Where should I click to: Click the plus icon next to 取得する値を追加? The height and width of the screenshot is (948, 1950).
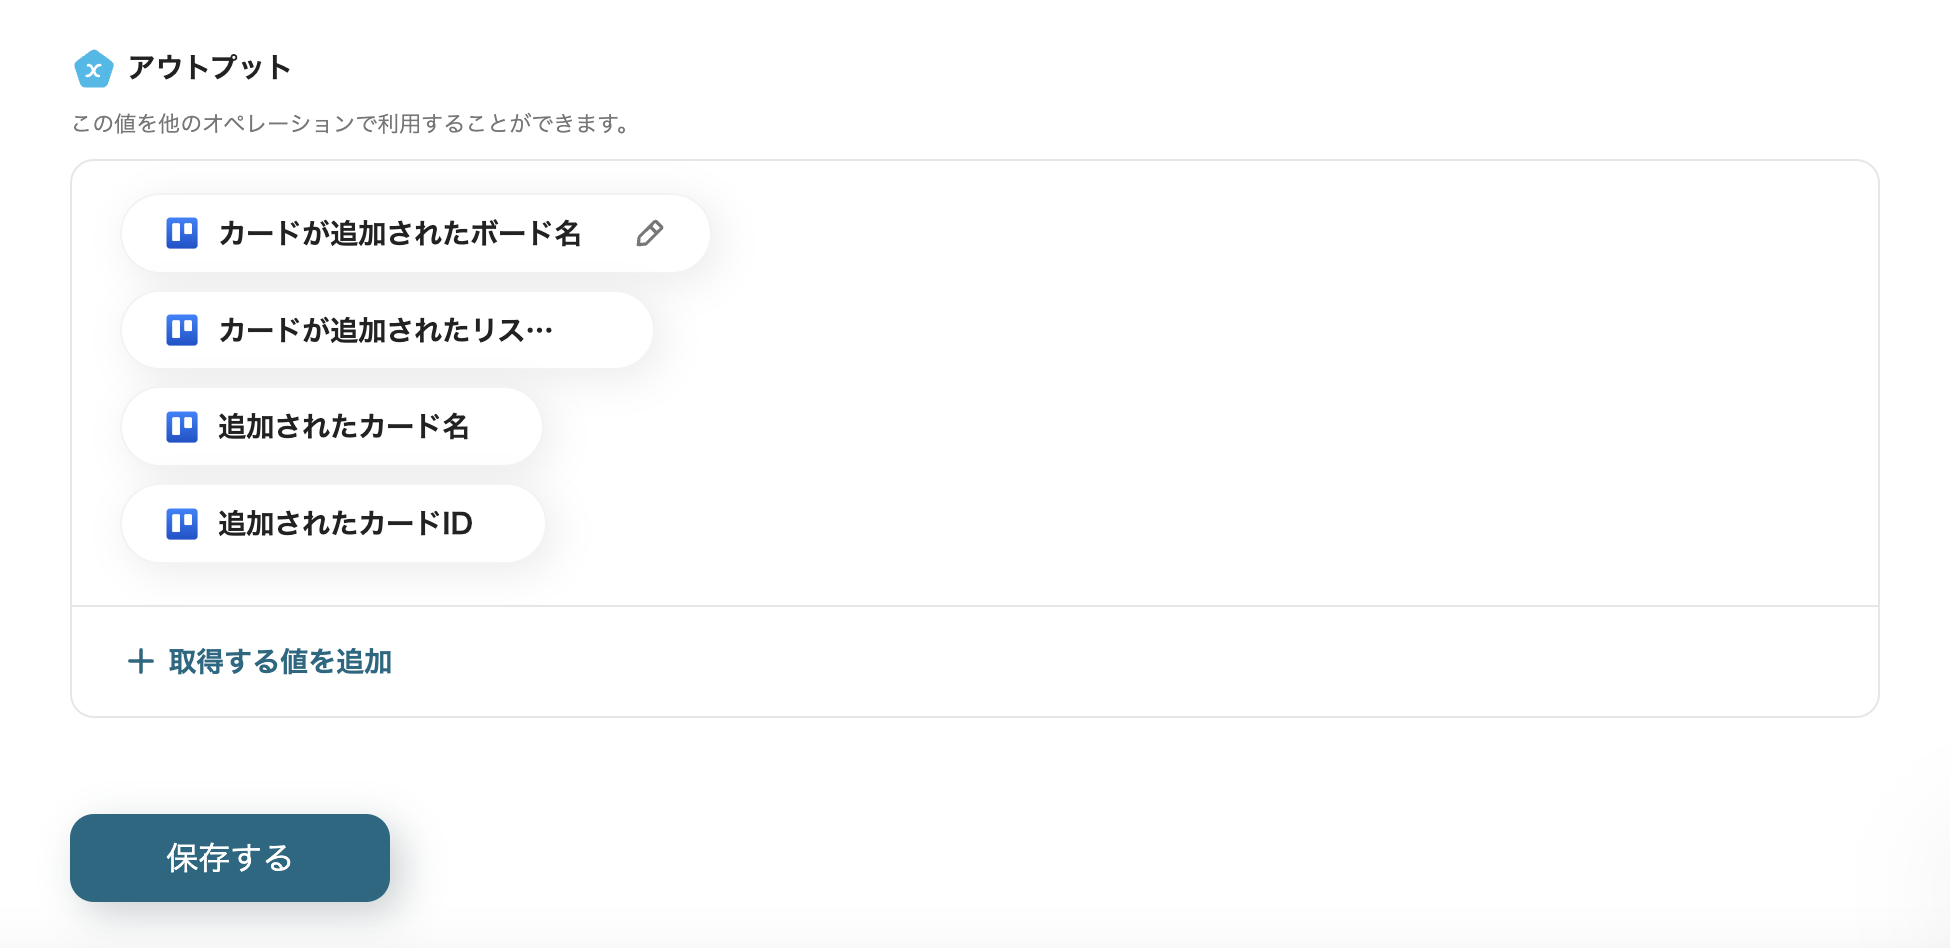(x=140, y=661)
